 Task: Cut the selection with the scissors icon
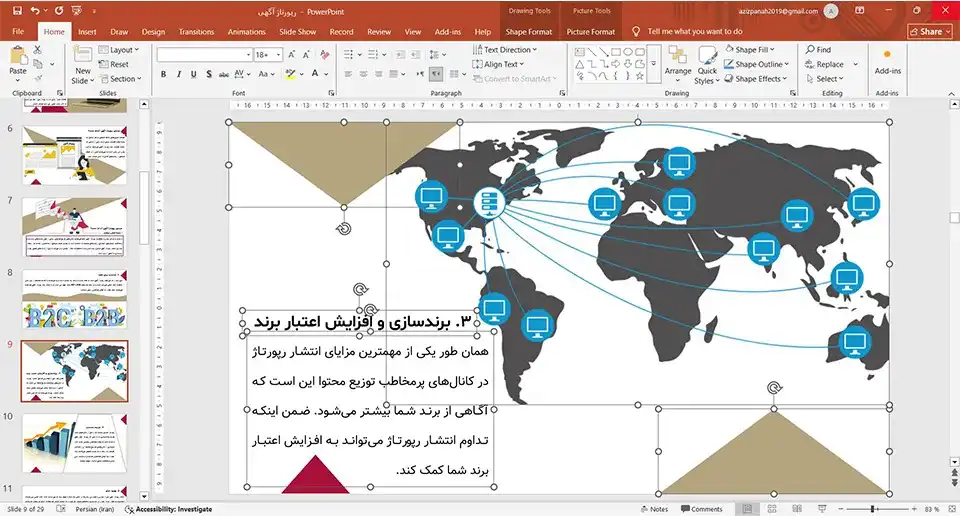38,50
